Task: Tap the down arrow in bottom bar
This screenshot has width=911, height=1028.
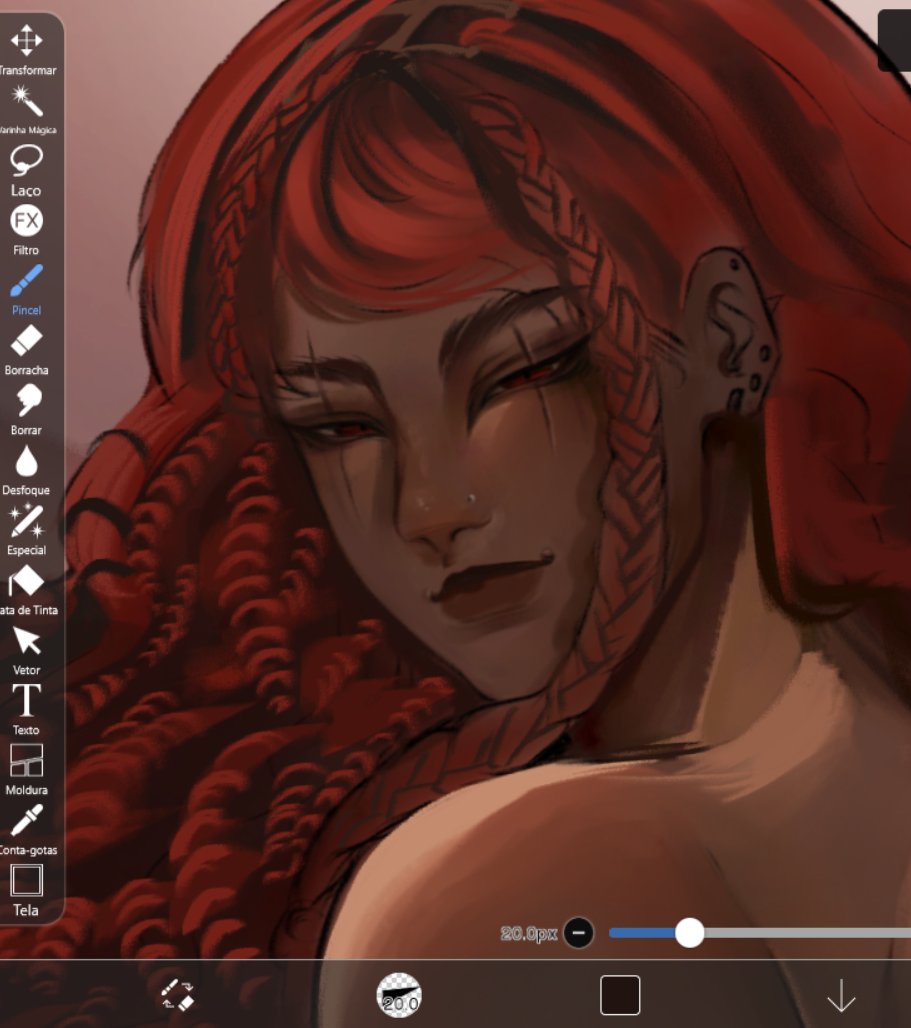Action: pos(842,996)
